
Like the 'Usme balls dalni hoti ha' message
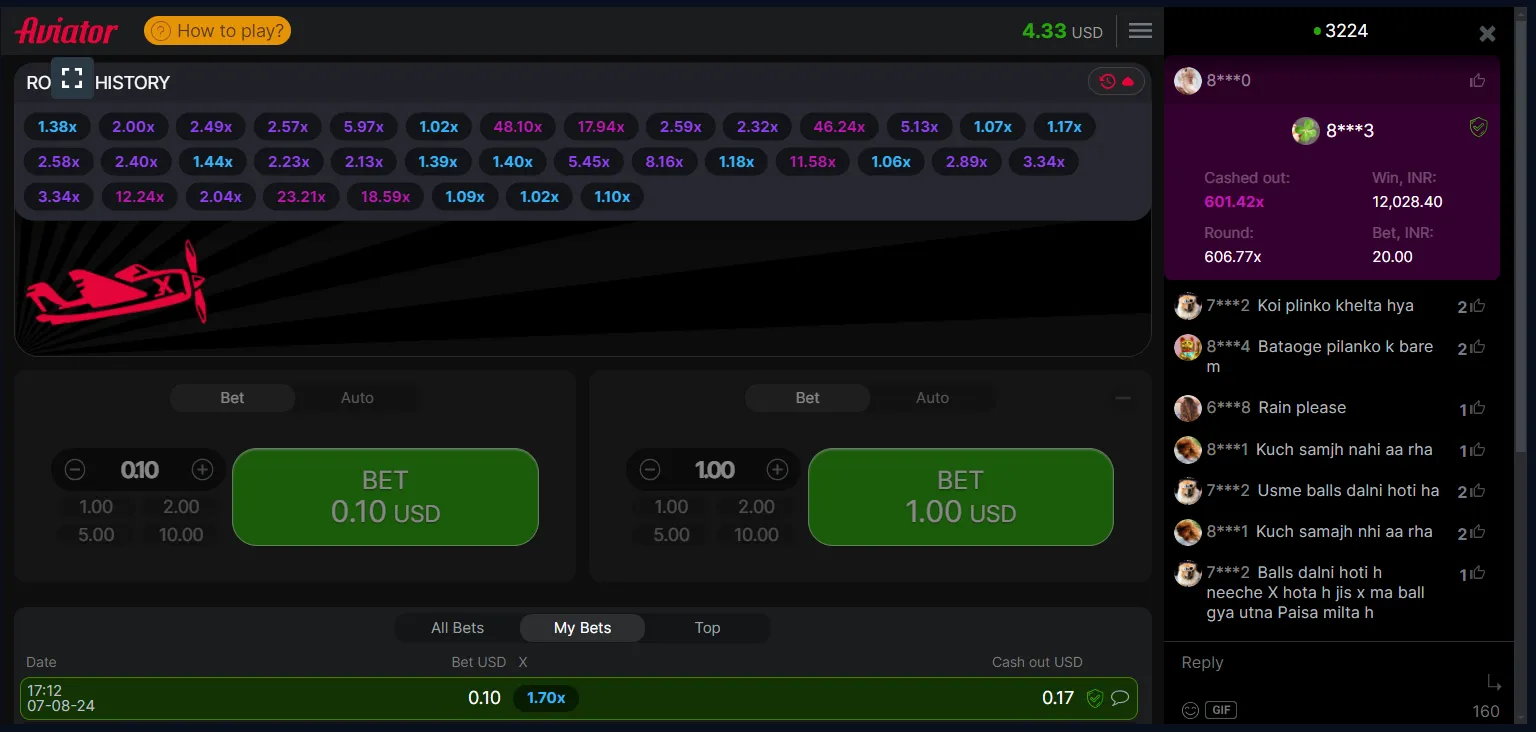(1477, 492)
